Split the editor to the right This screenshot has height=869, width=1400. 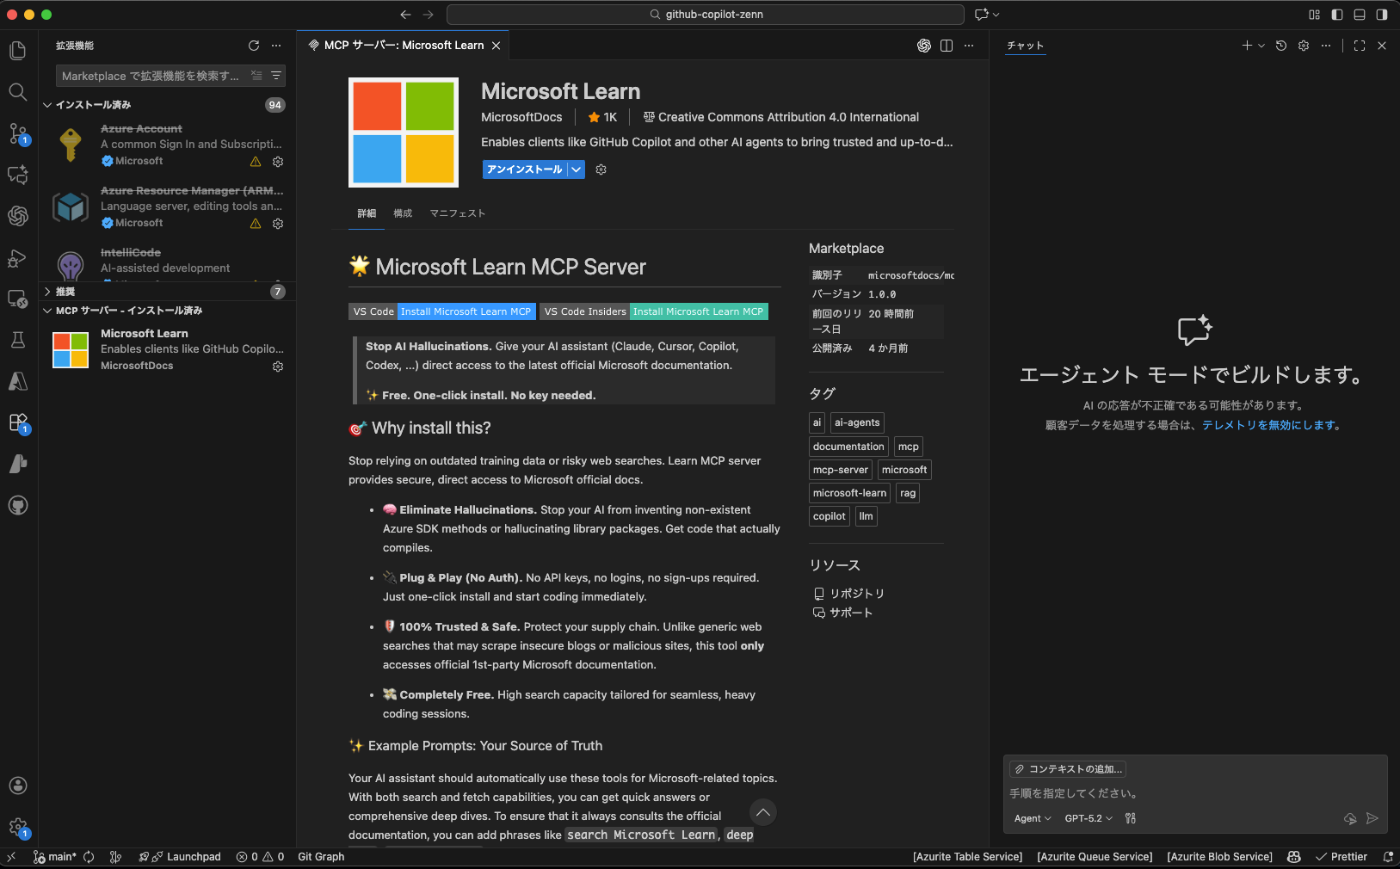(946, 46)
